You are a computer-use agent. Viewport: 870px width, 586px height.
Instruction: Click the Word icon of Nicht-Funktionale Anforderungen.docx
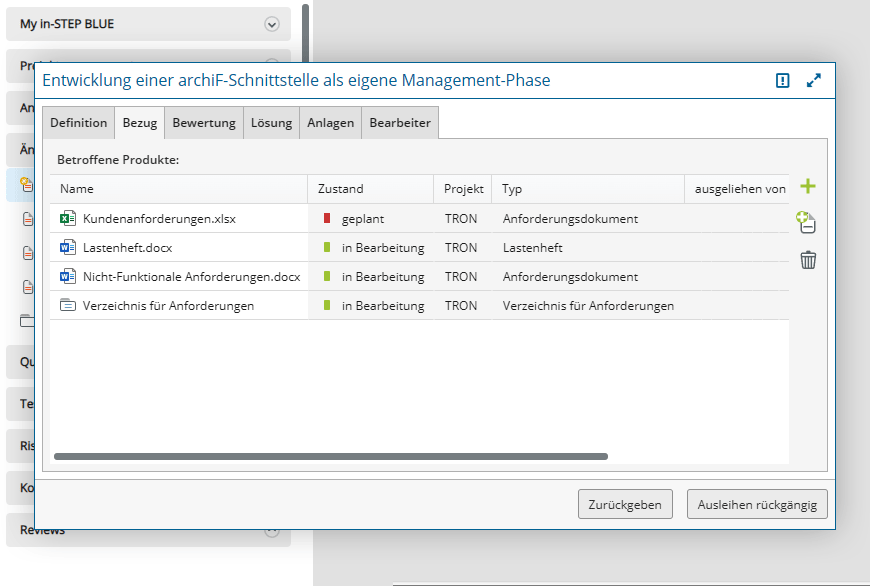point(68,276)
